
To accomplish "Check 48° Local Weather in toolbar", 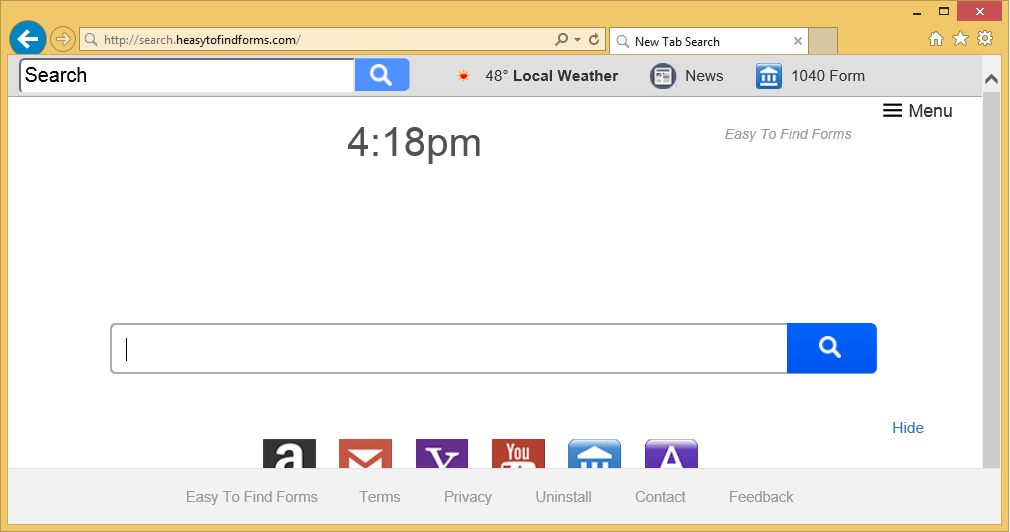I will click(538, 76).
